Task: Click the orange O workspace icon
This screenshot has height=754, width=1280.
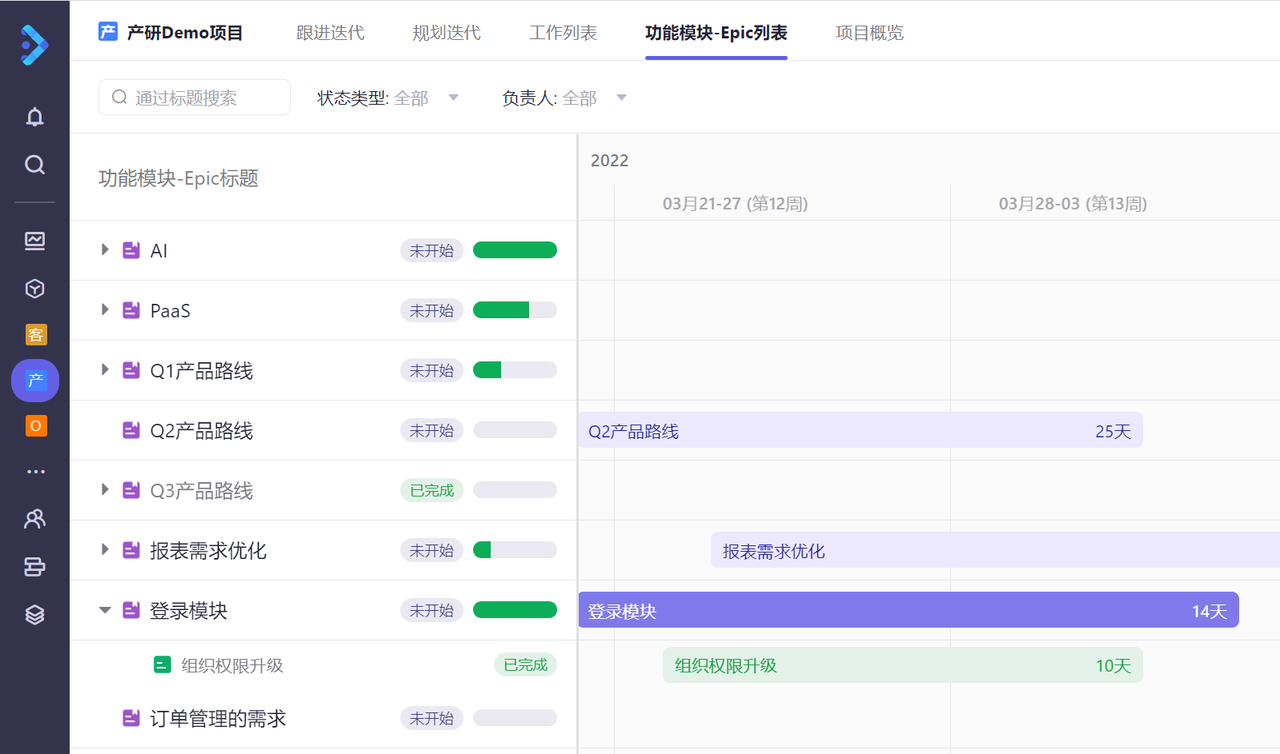Action: [x=35, y=426]
